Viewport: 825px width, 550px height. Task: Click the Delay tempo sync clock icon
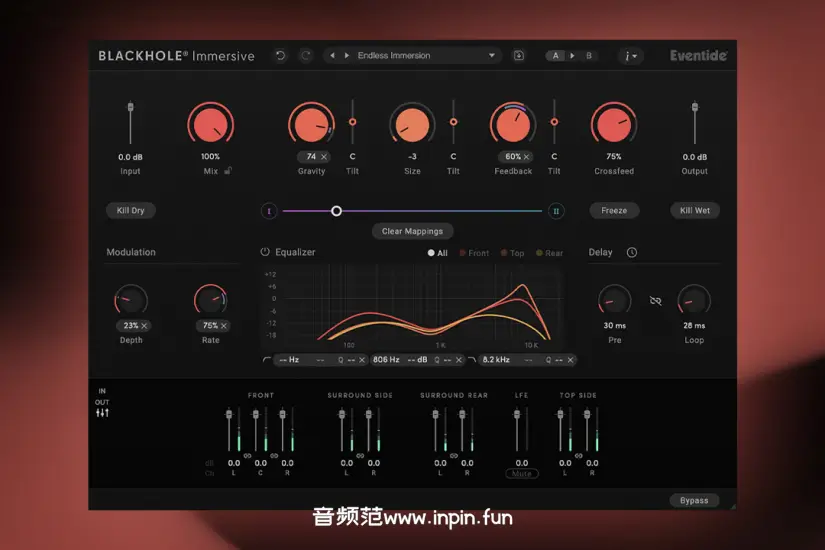(x=632, y=253)
